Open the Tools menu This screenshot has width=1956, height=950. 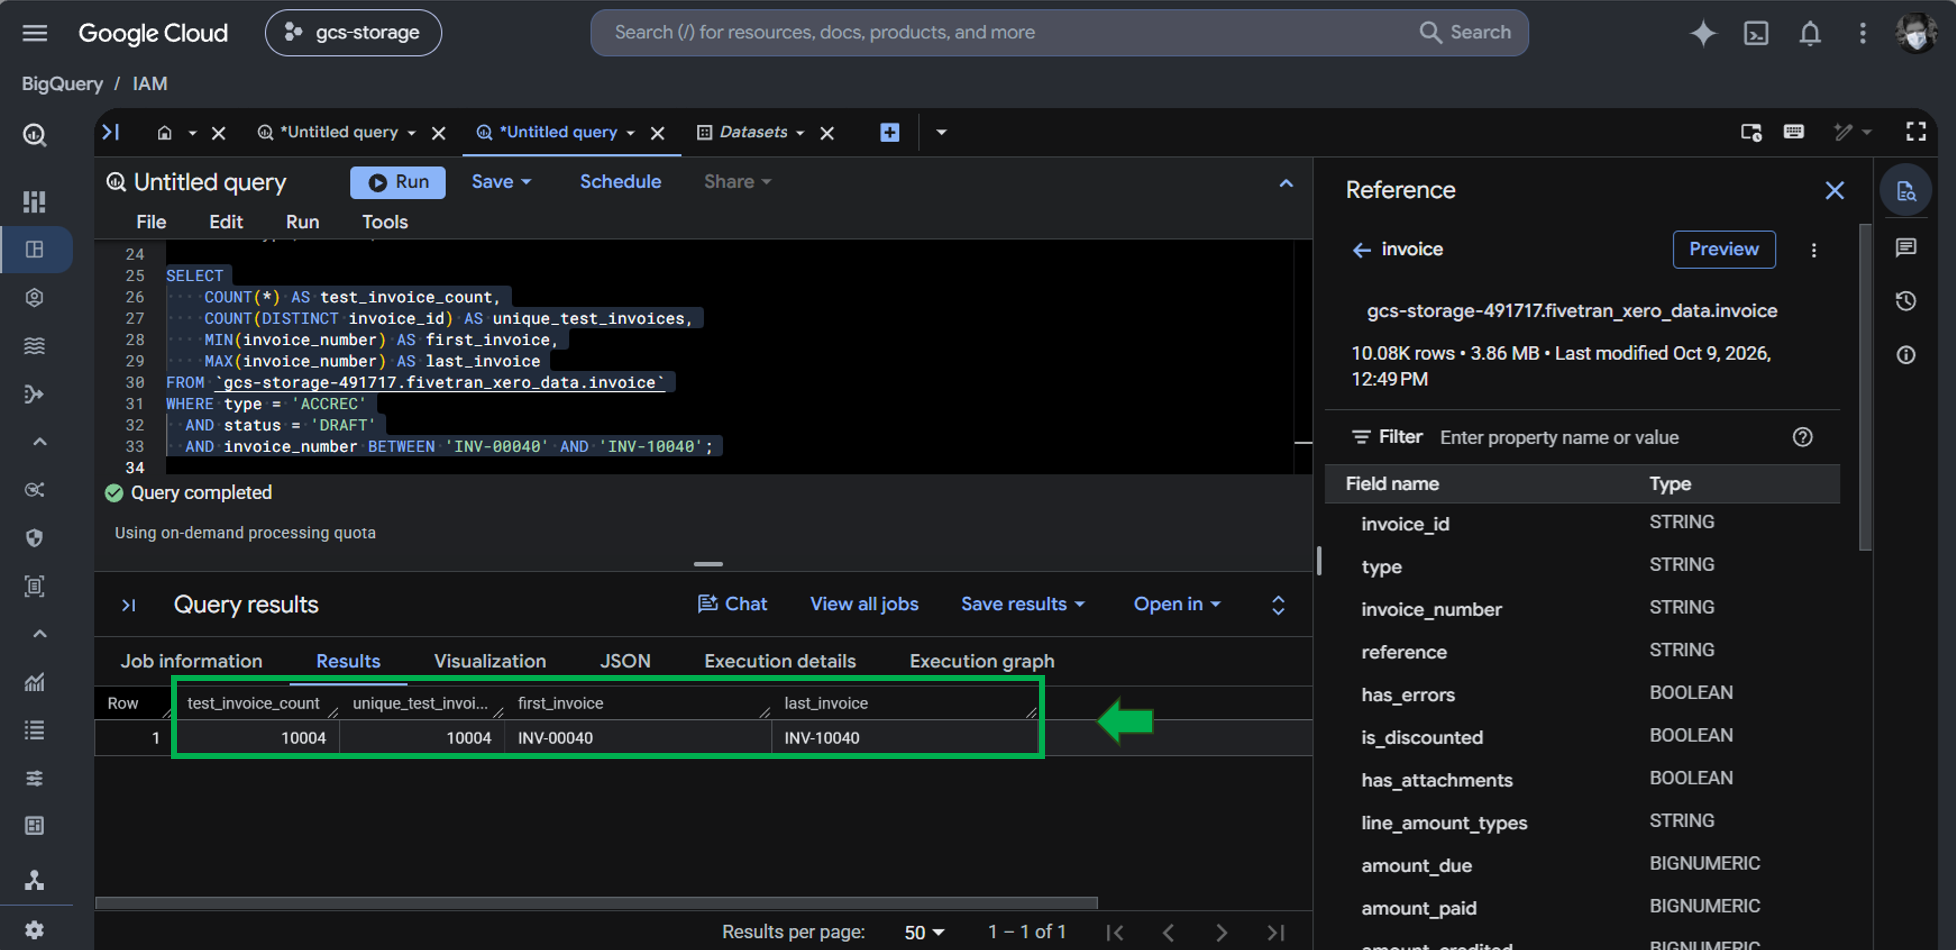tap(385, 222)
